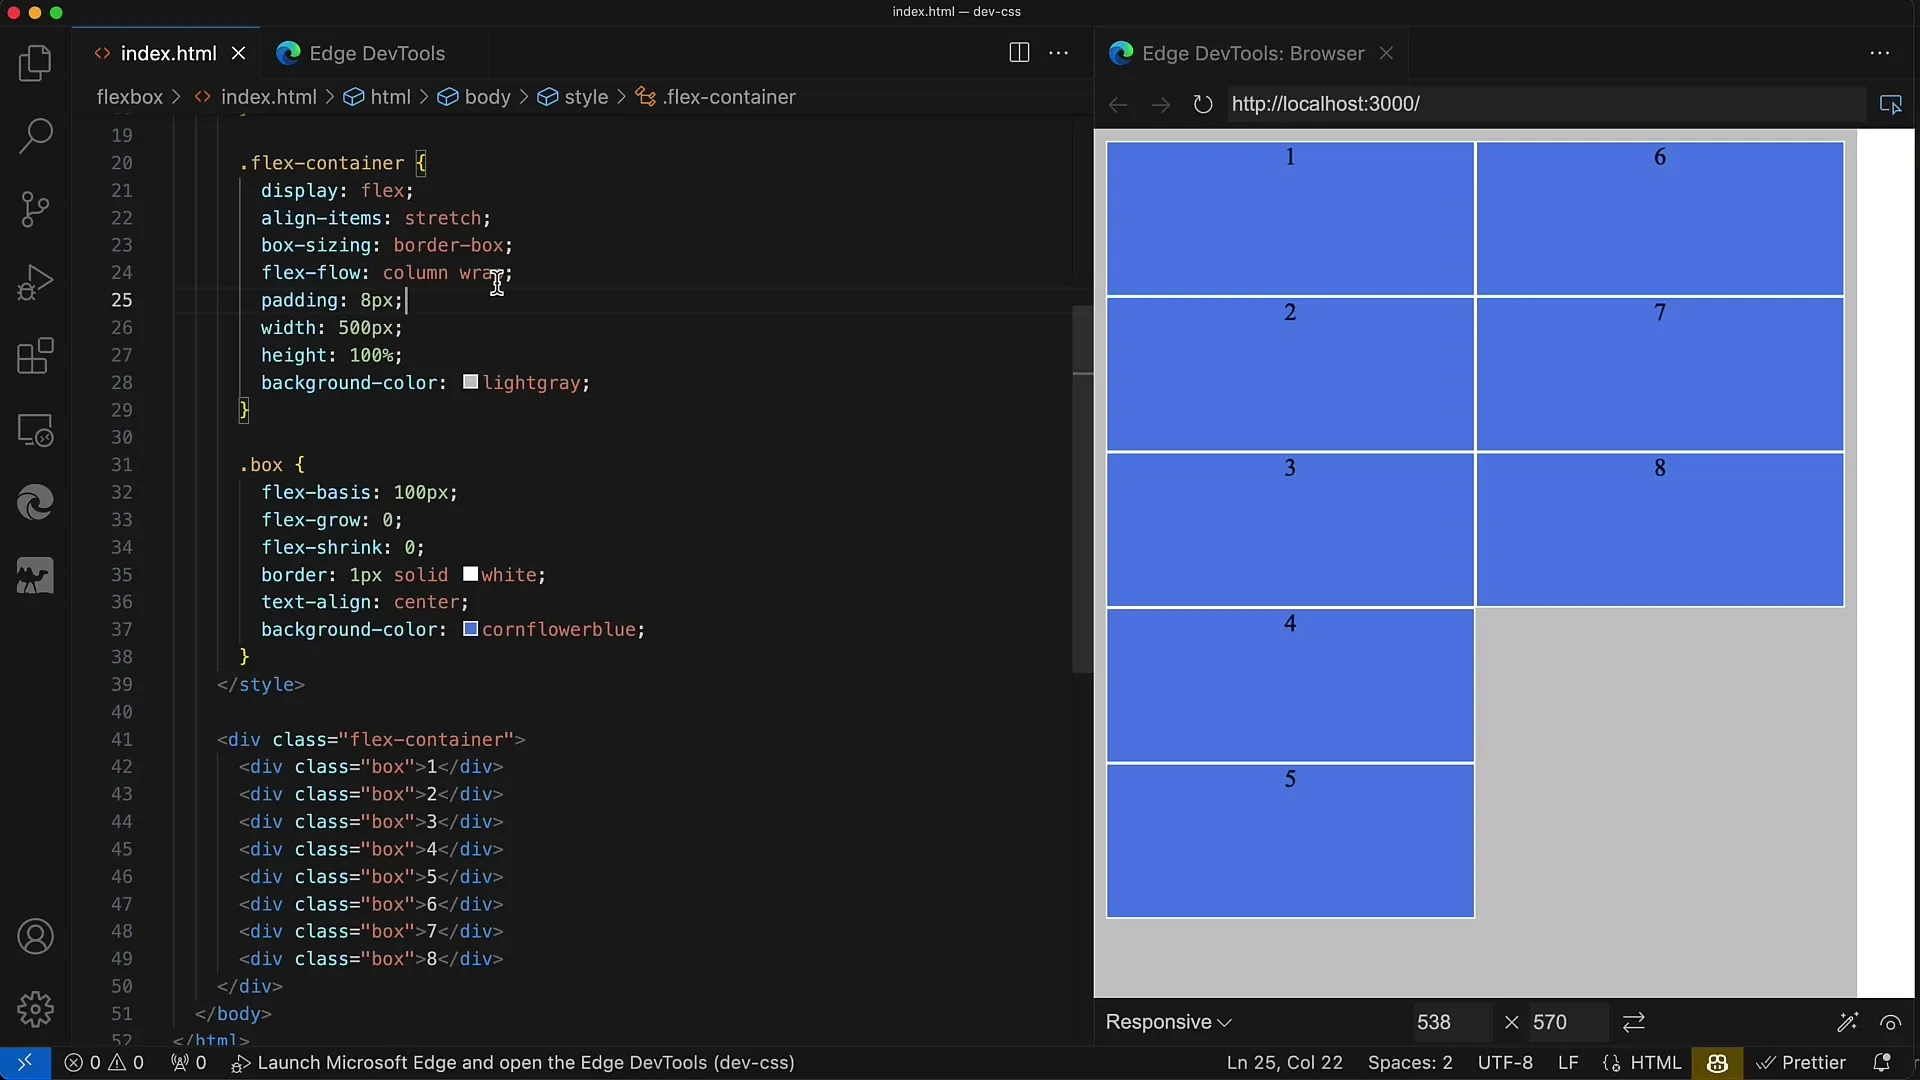Open editor More Actions menu
The image size is (1920, 1080).
[x=1059, y=53]
